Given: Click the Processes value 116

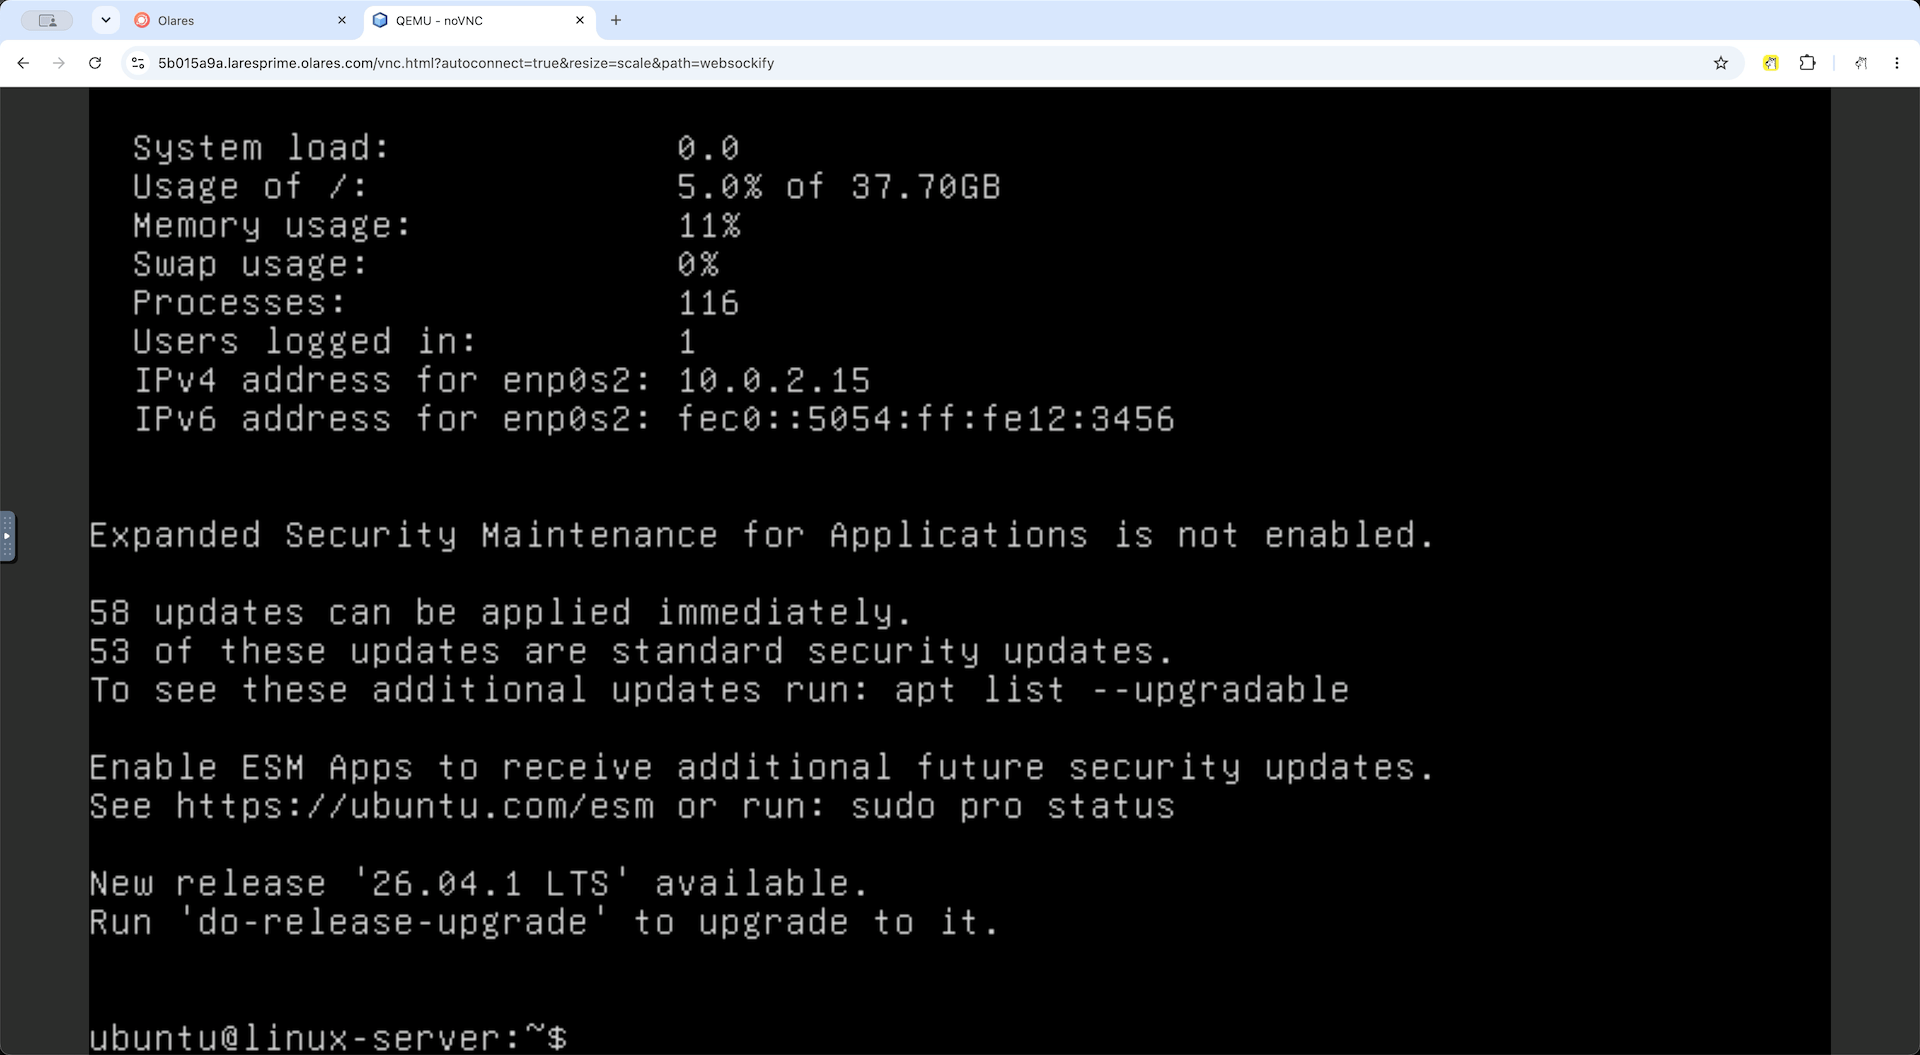Looking at the screenshot, I should click(708, 303).
